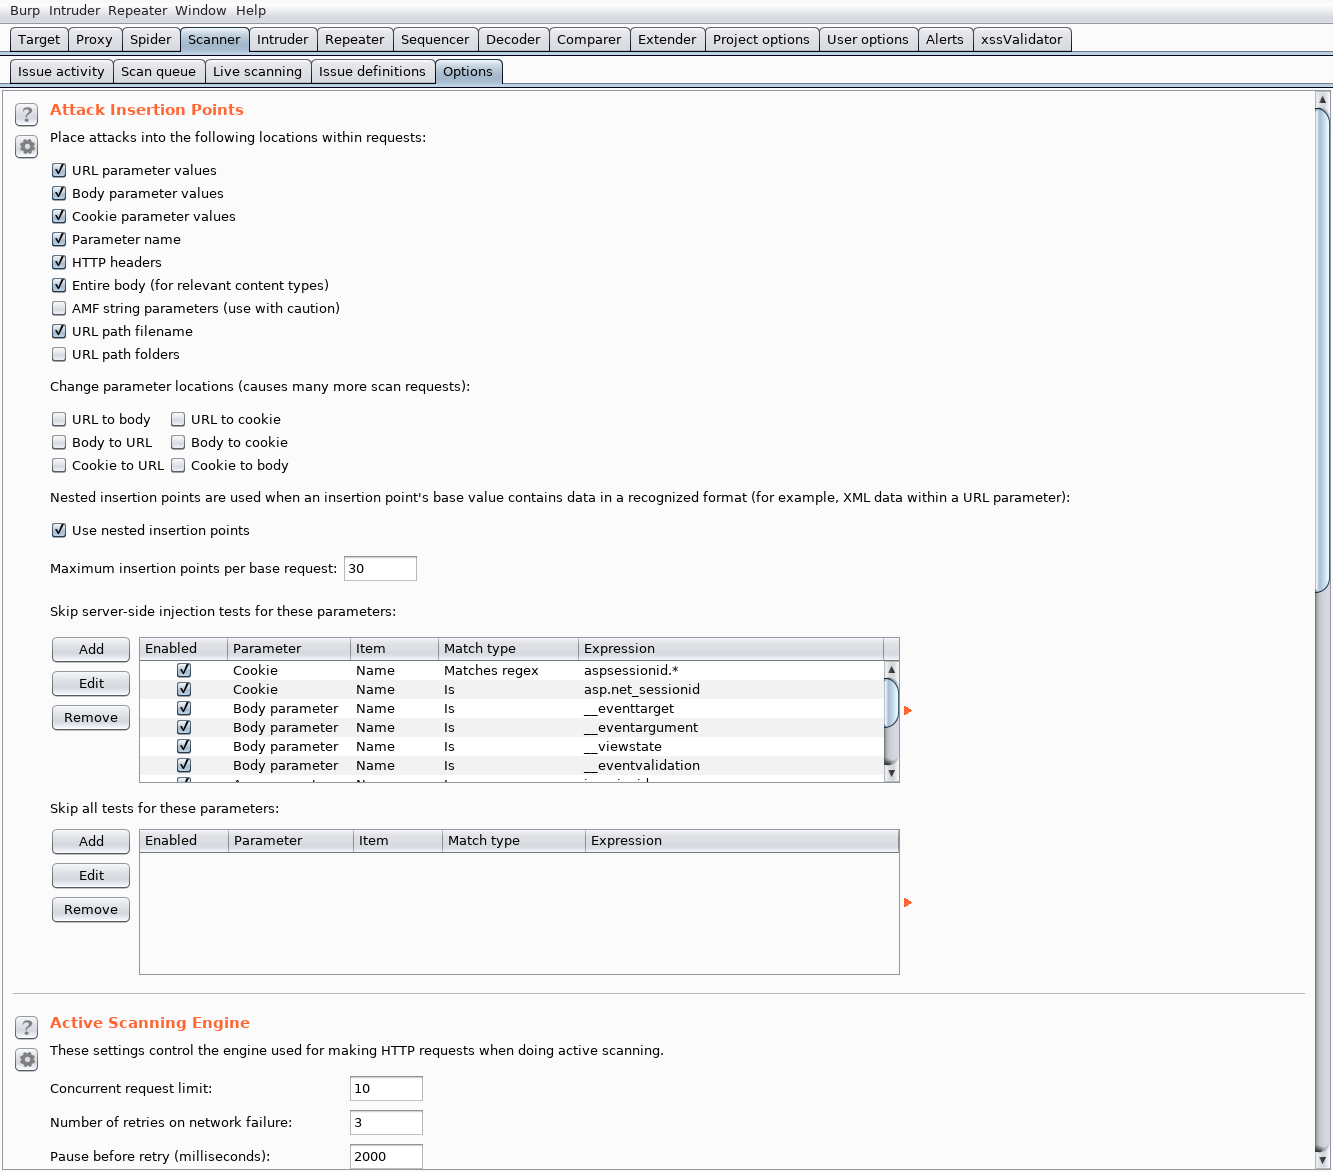
Task: Toggle Use nested insertion points
Action: [59, 531]
